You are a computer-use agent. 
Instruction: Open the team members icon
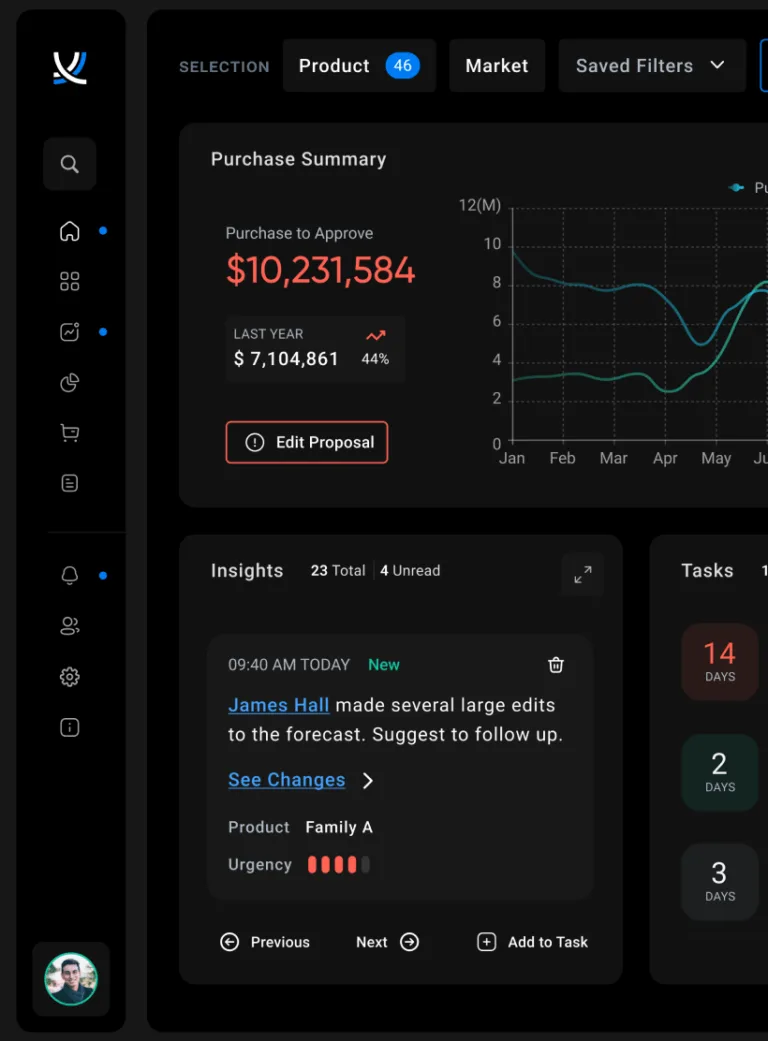[69, 626]
